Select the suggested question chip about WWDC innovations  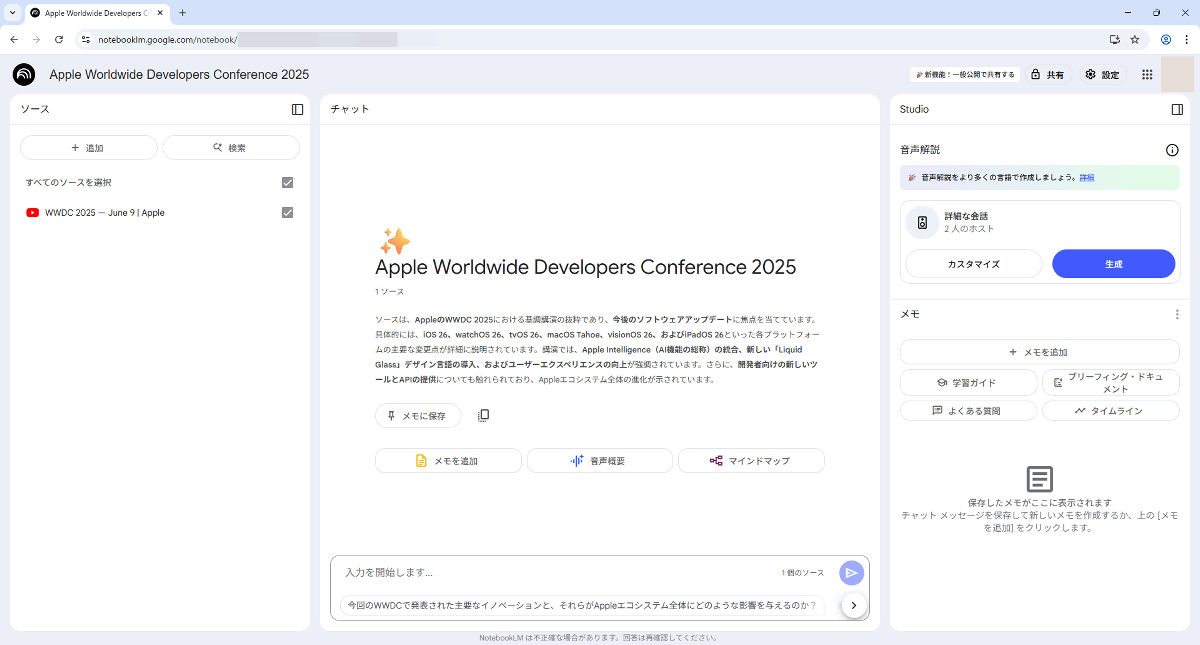[x=582, y=605]
